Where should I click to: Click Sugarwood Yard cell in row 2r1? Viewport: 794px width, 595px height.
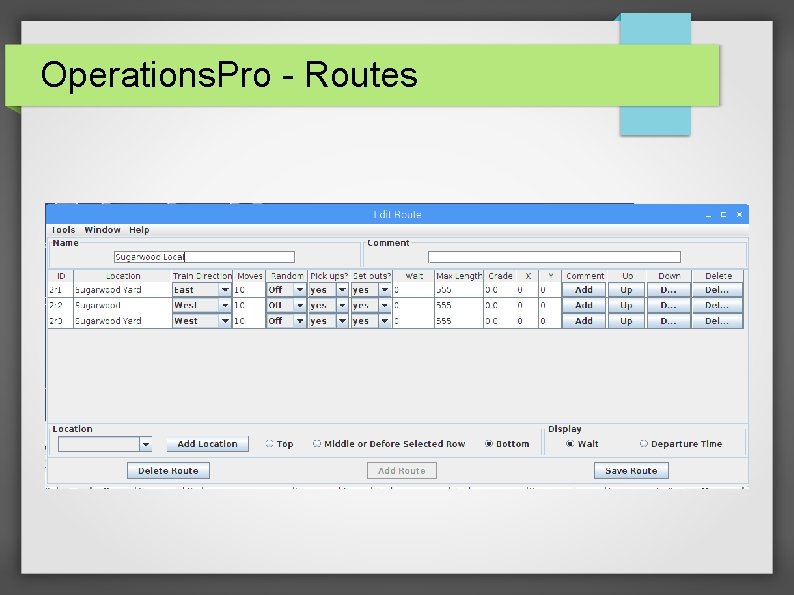123,290
